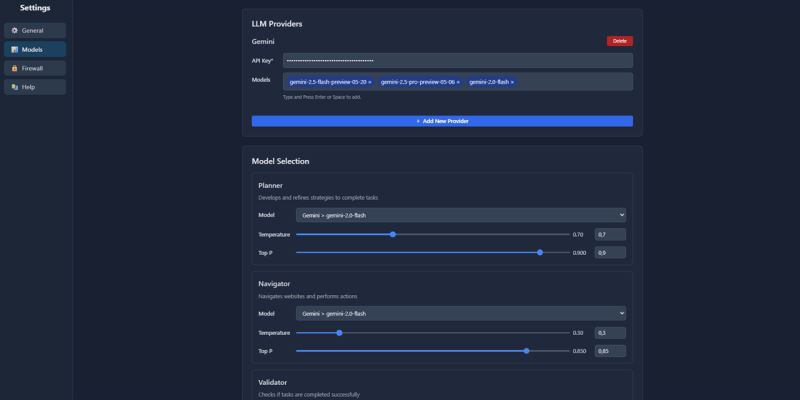Select the Models tab in sidebar
The width and height of the screenshot is (800, 400).
tap(35, 49)
